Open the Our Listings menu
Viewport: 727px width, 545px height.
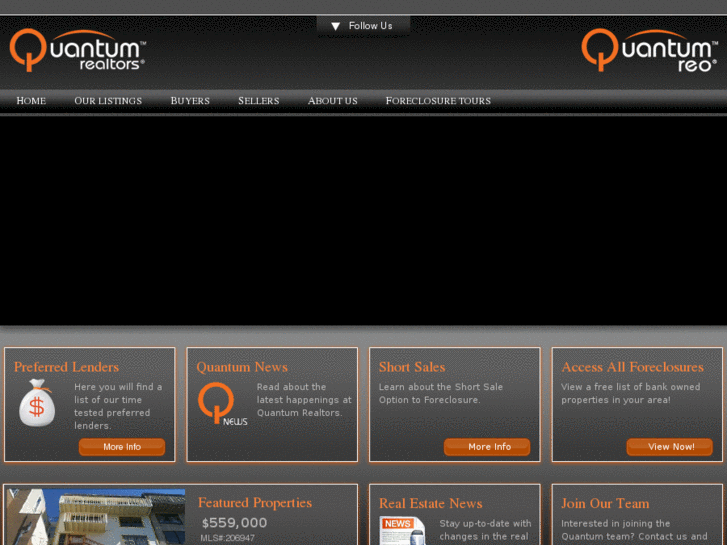click(x=108, y=101)
